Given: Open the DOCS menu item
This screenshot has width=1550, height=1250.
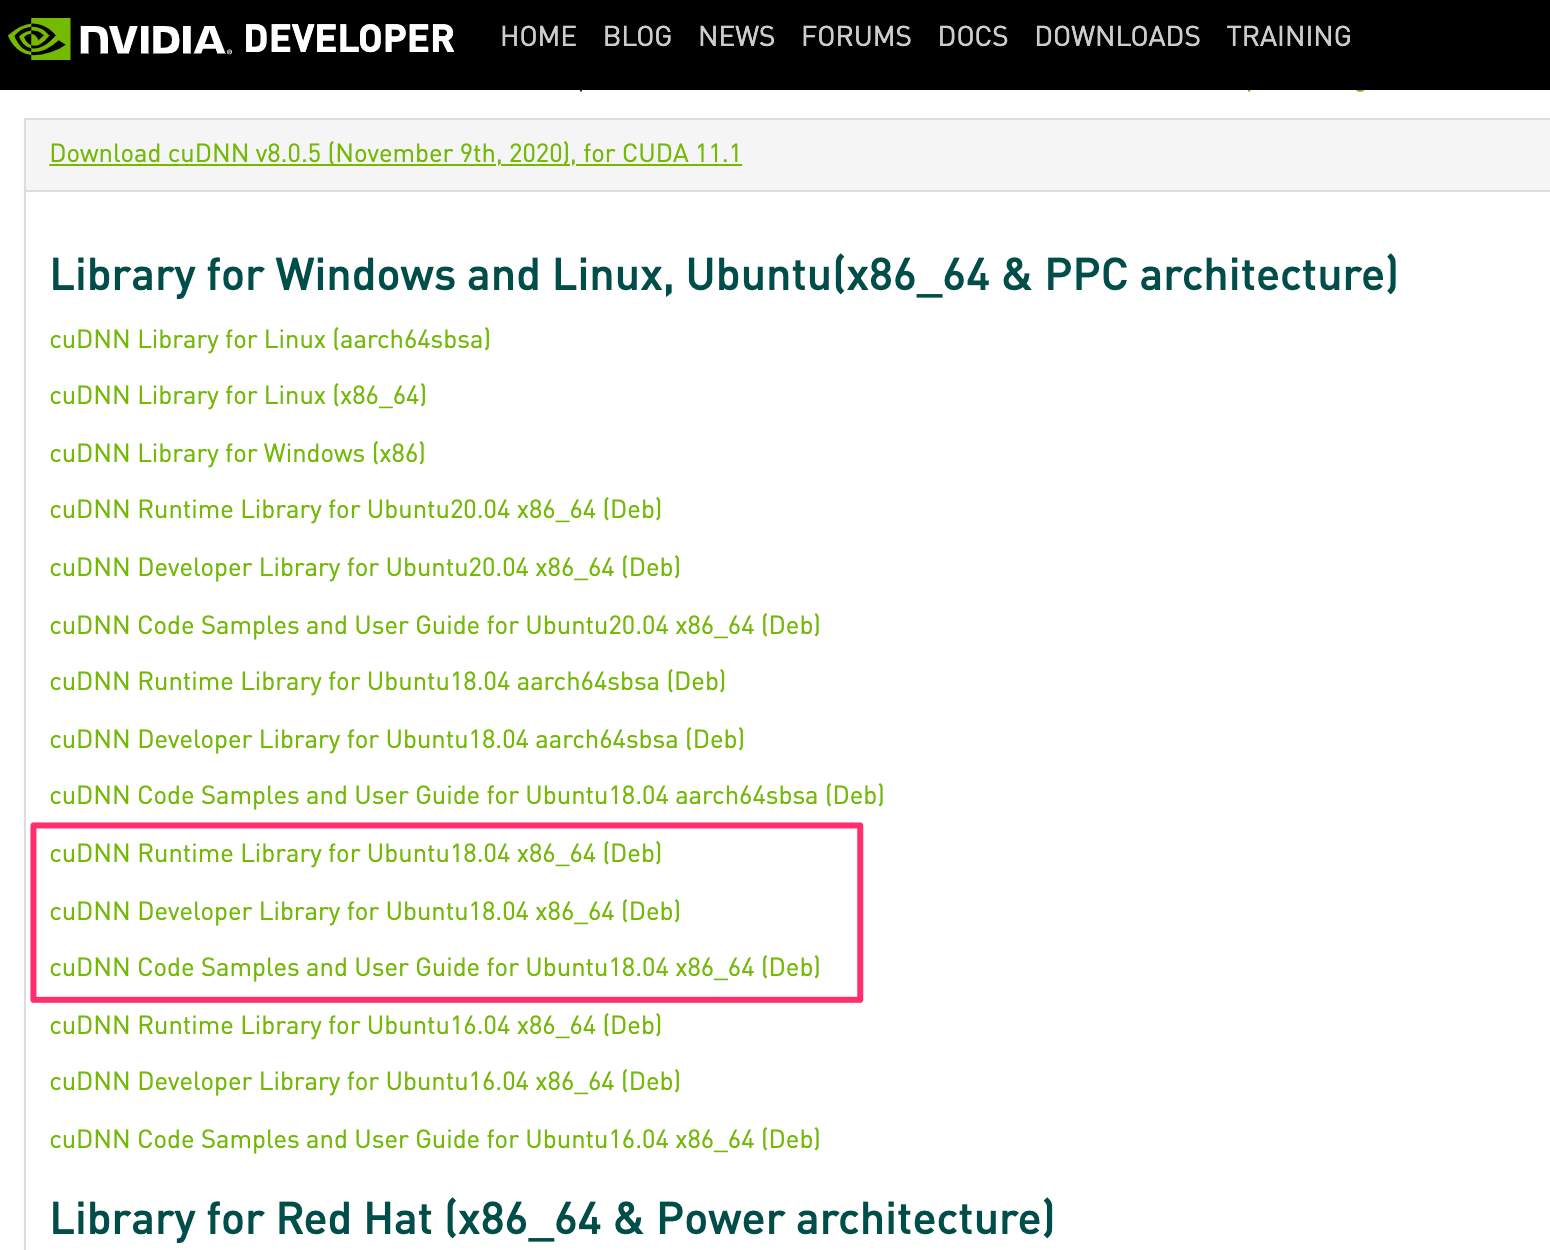Looking at the screenshot, I should (x=973, y=37).
